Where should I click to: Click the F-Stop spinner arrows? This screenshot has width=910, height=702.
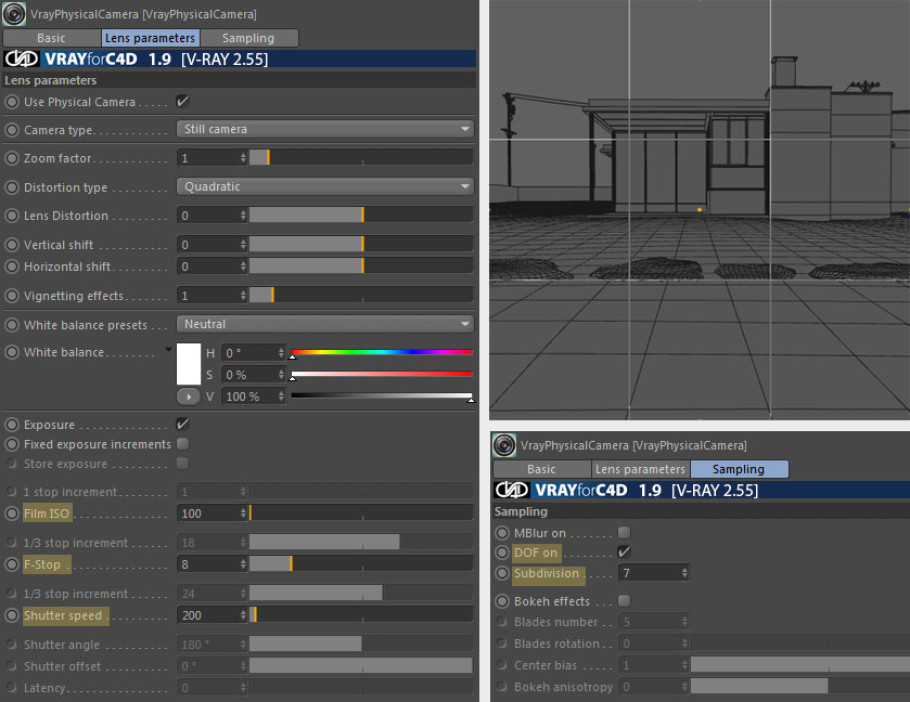(243, 564)
